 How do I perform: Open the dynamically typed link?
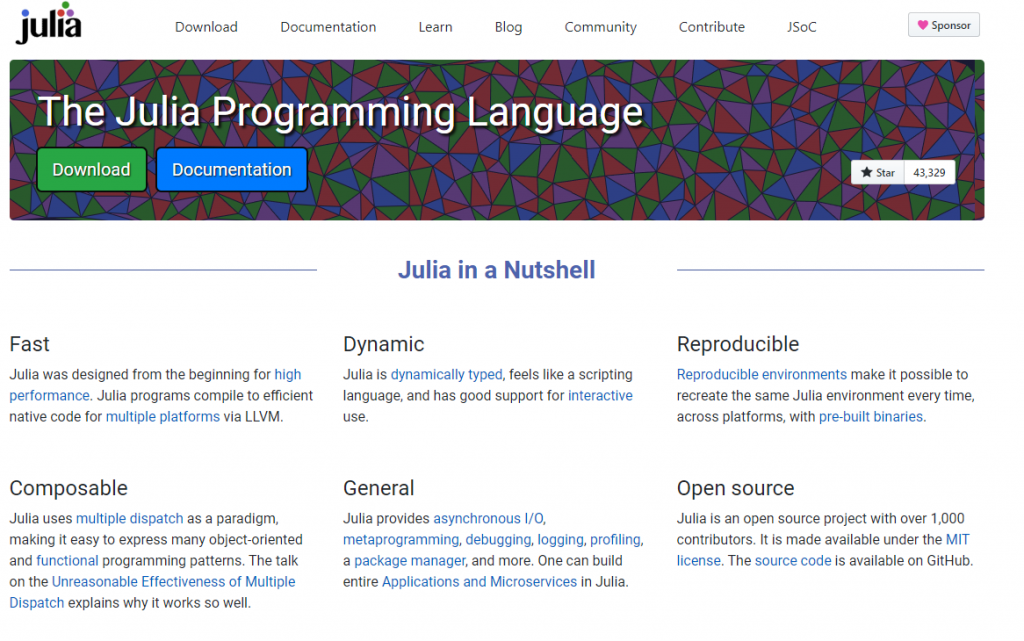pos(448,374)
